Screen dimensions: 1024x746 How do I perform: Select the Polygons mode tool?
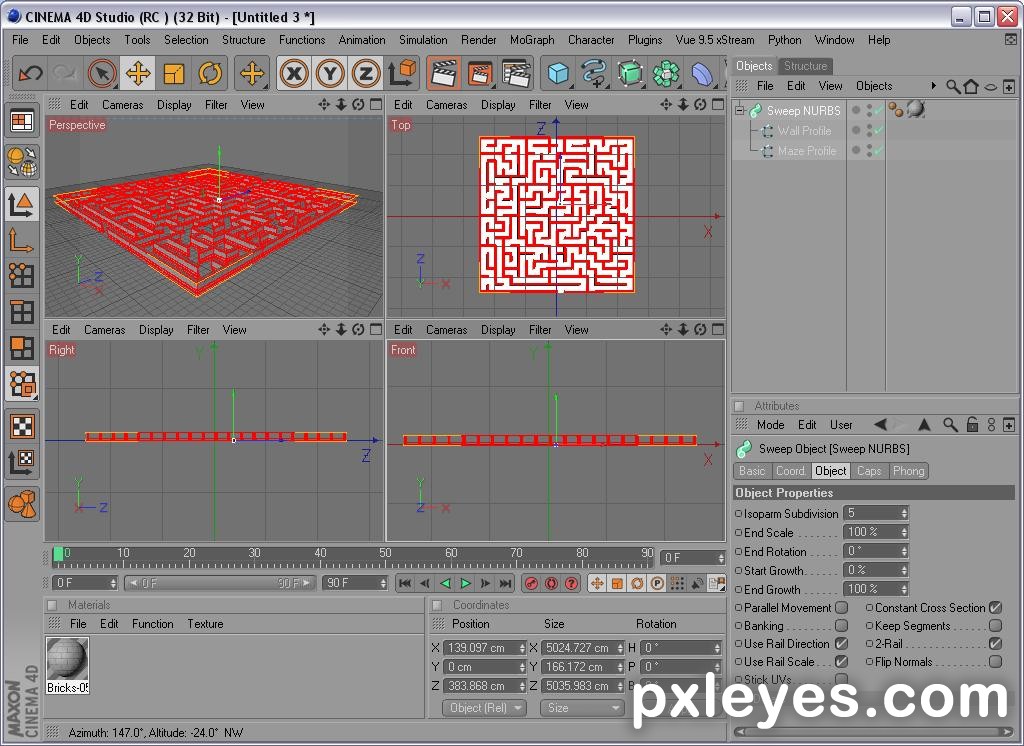22,348
